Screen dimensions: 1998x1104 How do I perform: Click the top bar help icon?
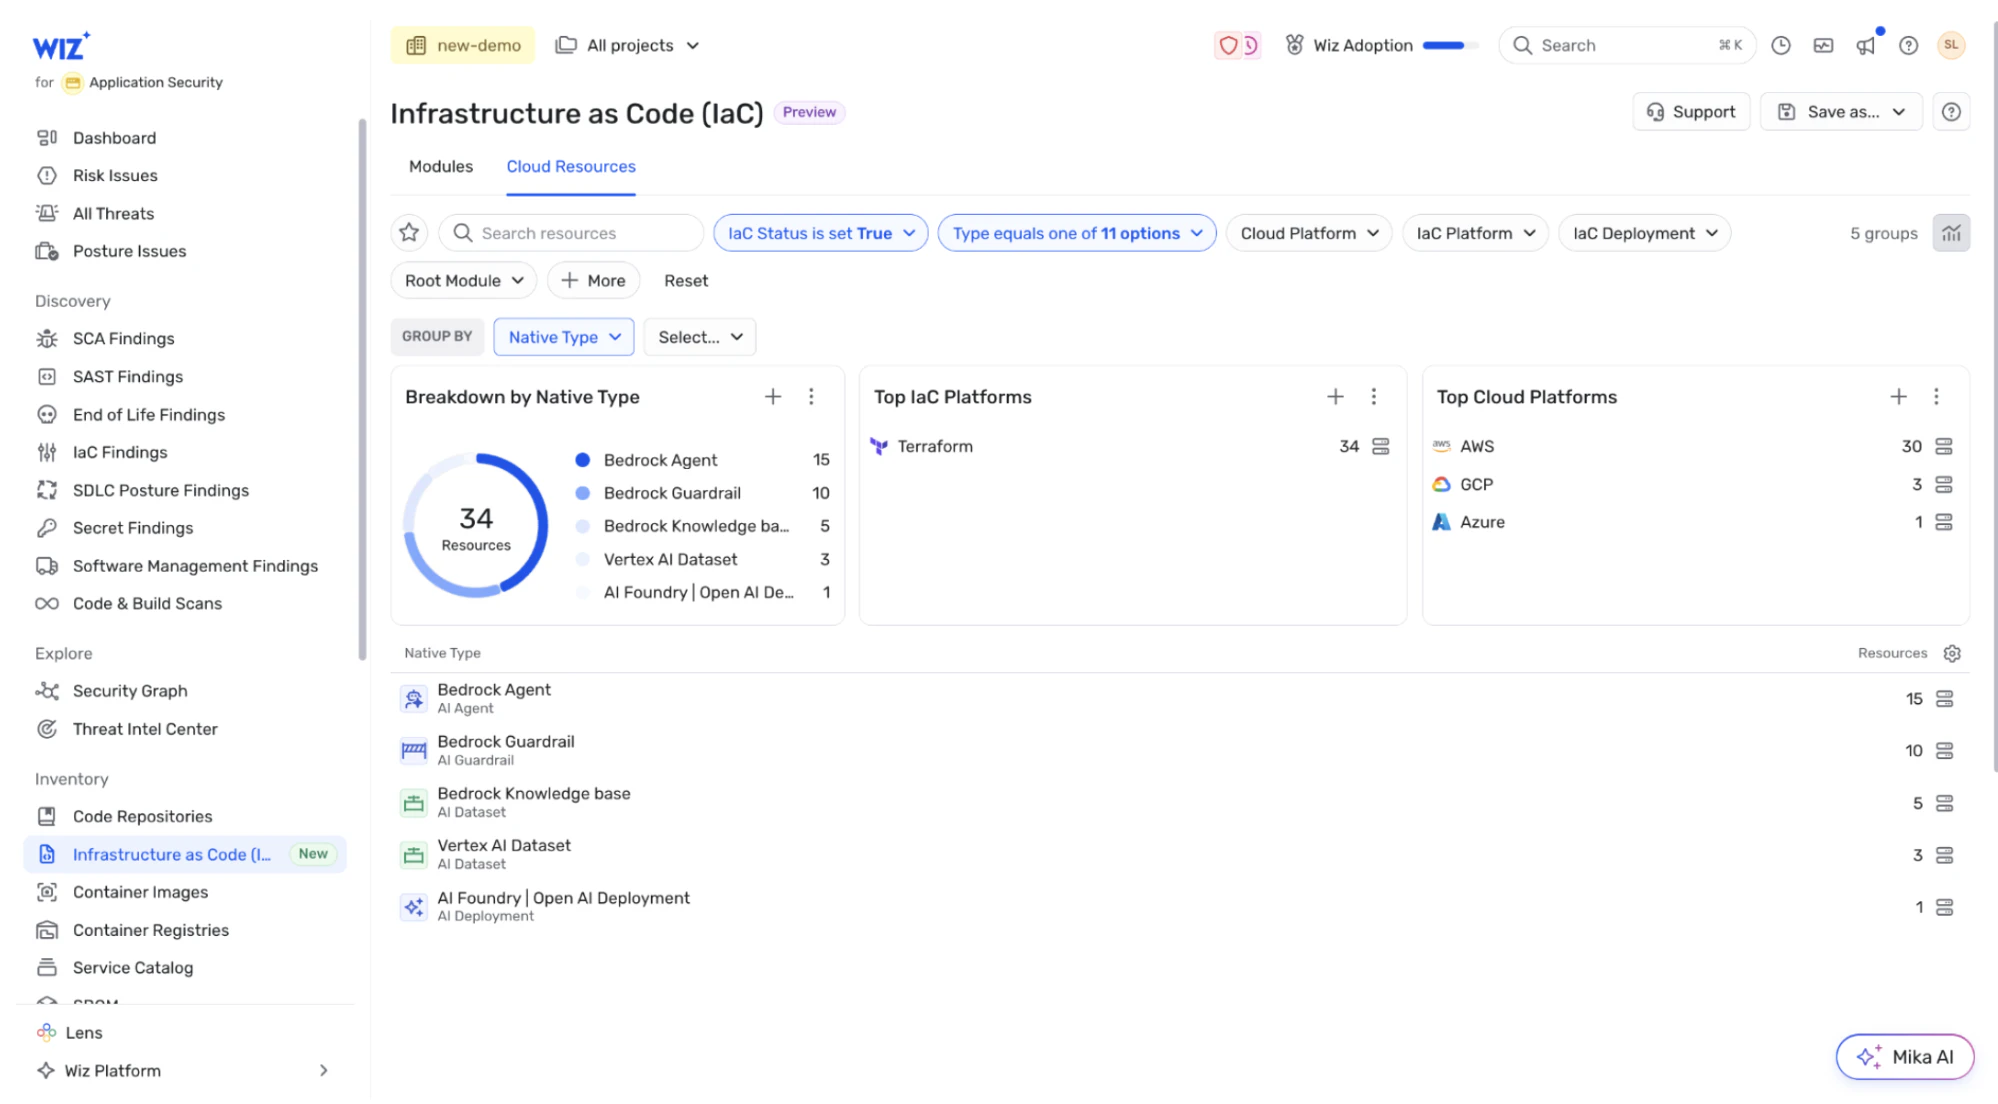click(1908, 45)
